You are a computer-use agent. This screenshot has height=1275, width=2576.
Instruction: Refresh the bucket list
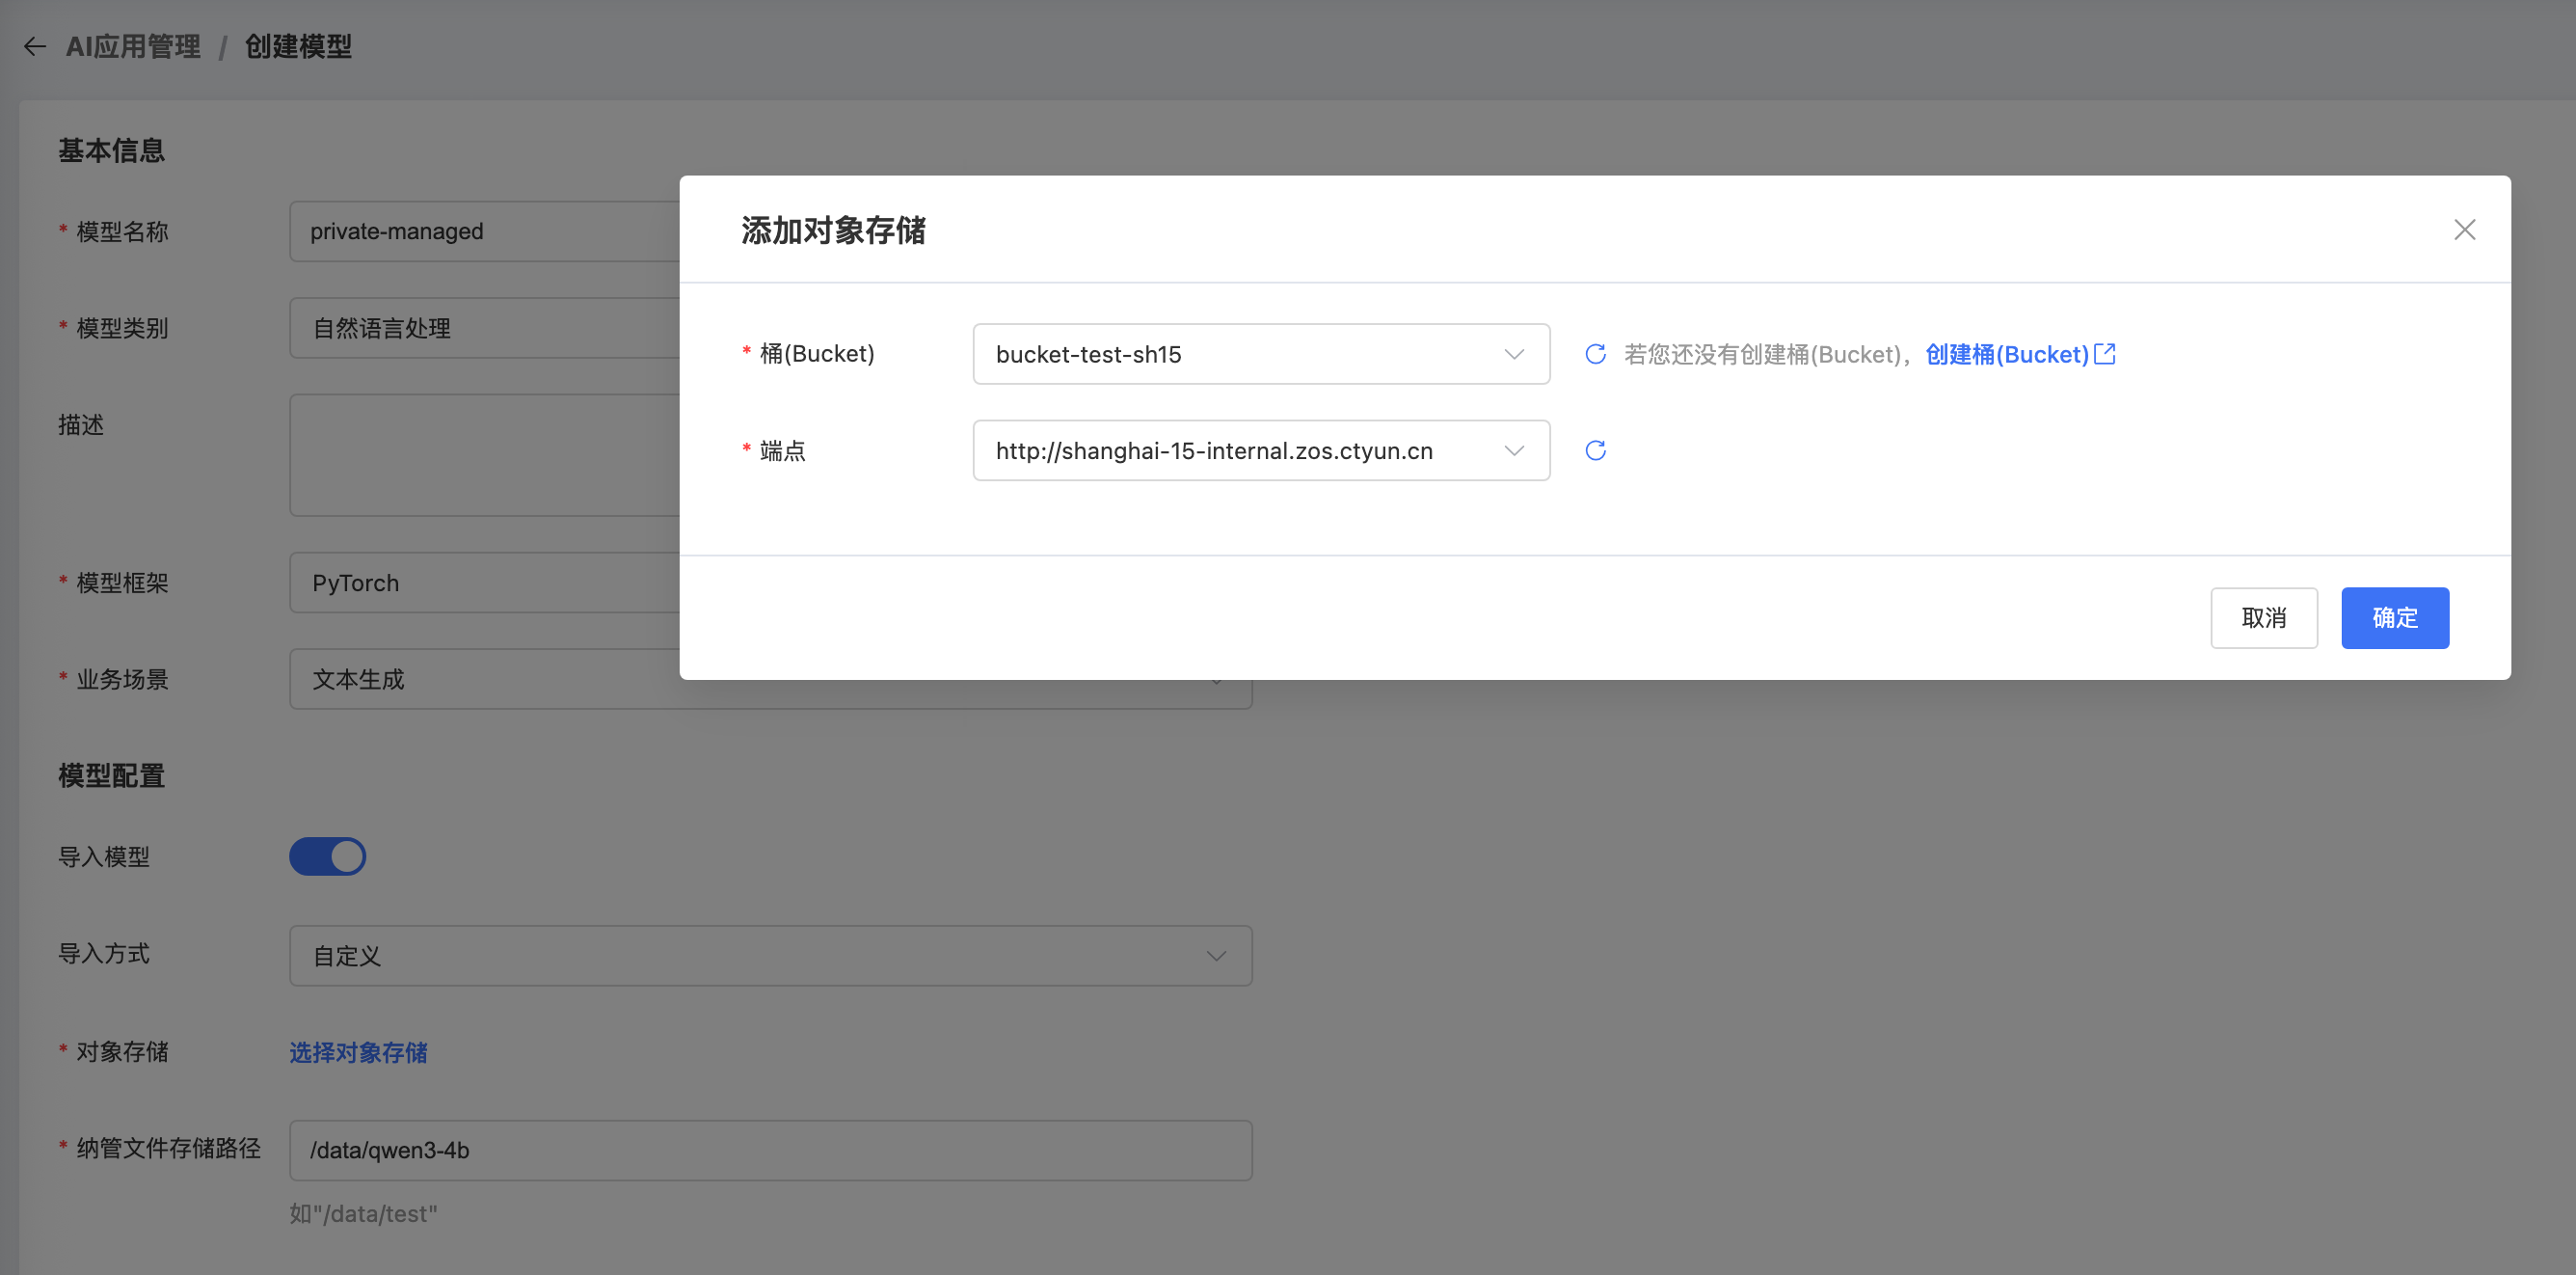tap(1595, 354)
